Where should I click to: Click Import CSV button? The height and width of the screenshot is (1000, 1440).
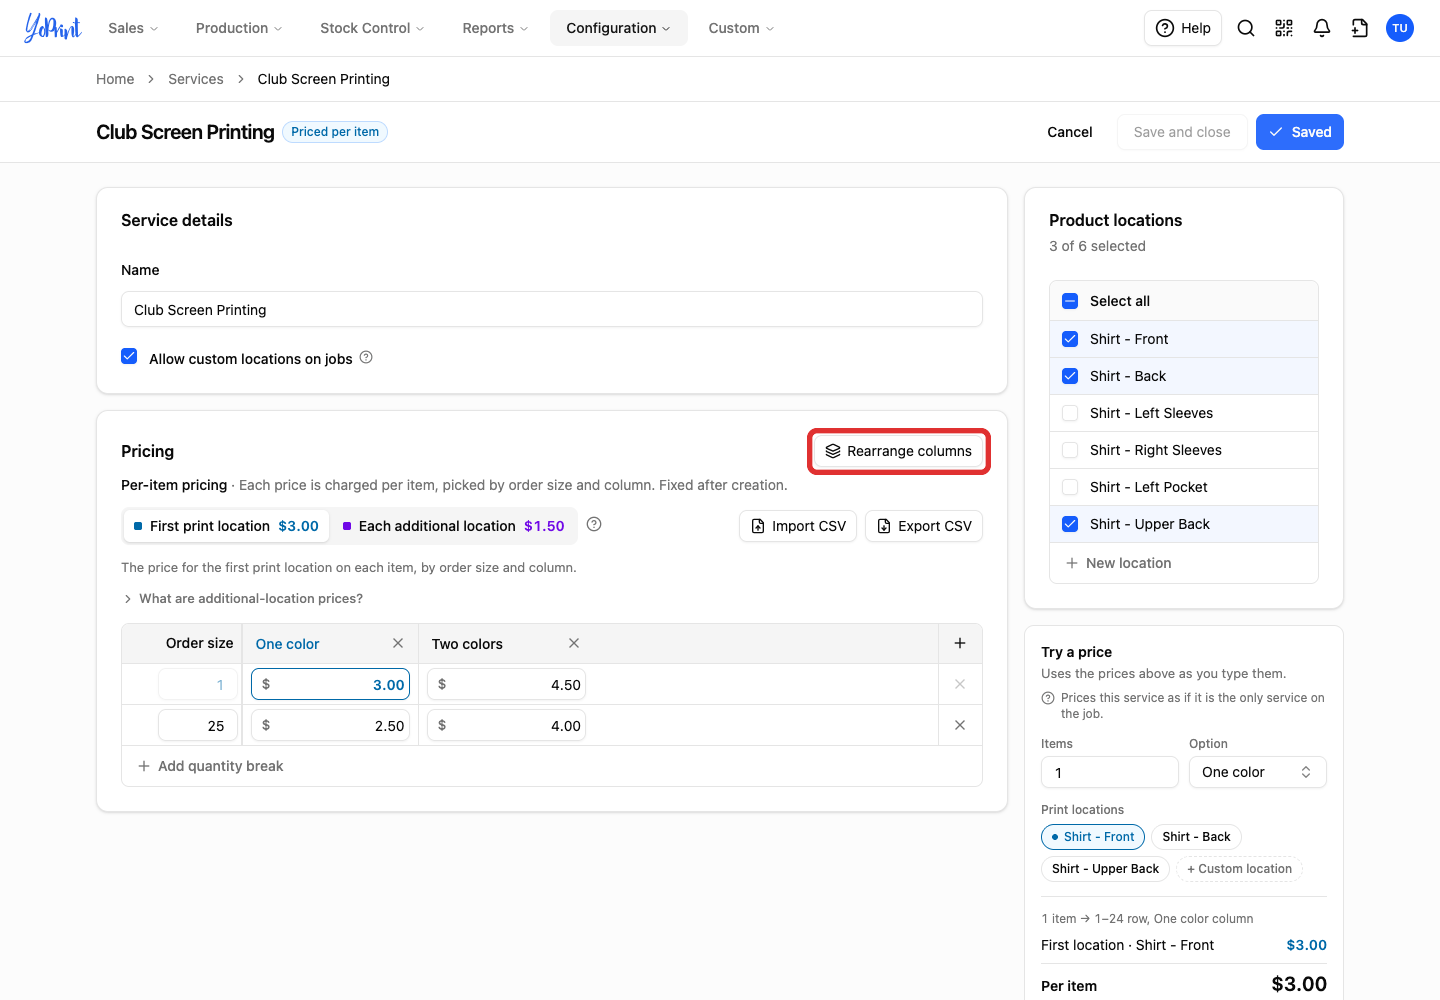[798, 526]
